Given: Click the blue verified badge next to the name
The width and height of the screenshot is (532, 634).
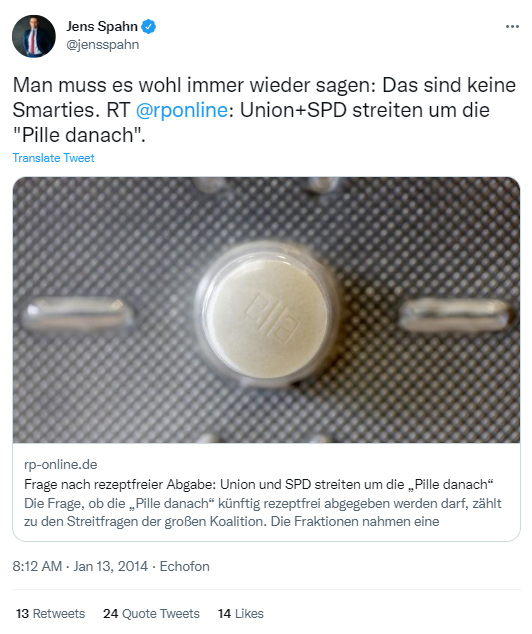Looking at the screenshot, I should 149,27.
